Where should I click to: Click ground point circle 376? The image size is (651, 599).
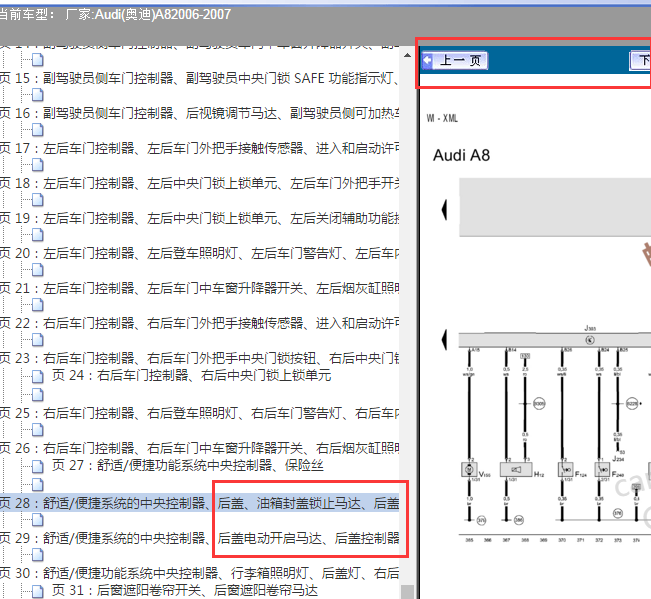point(618,514)
